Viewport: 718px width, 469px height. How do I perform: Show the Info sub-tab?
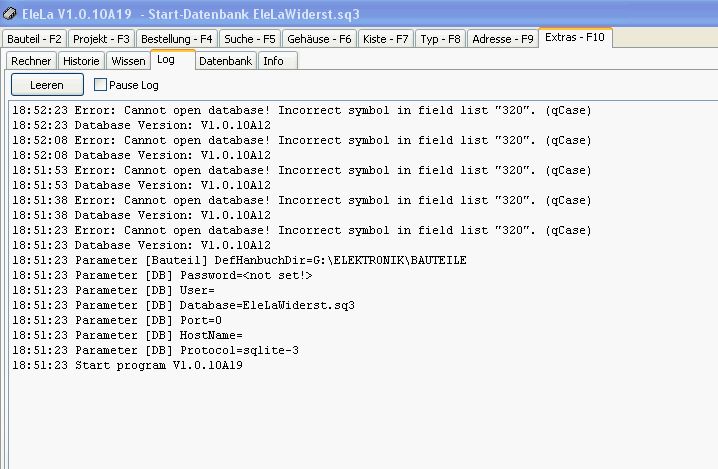click(x=273, y=61)
